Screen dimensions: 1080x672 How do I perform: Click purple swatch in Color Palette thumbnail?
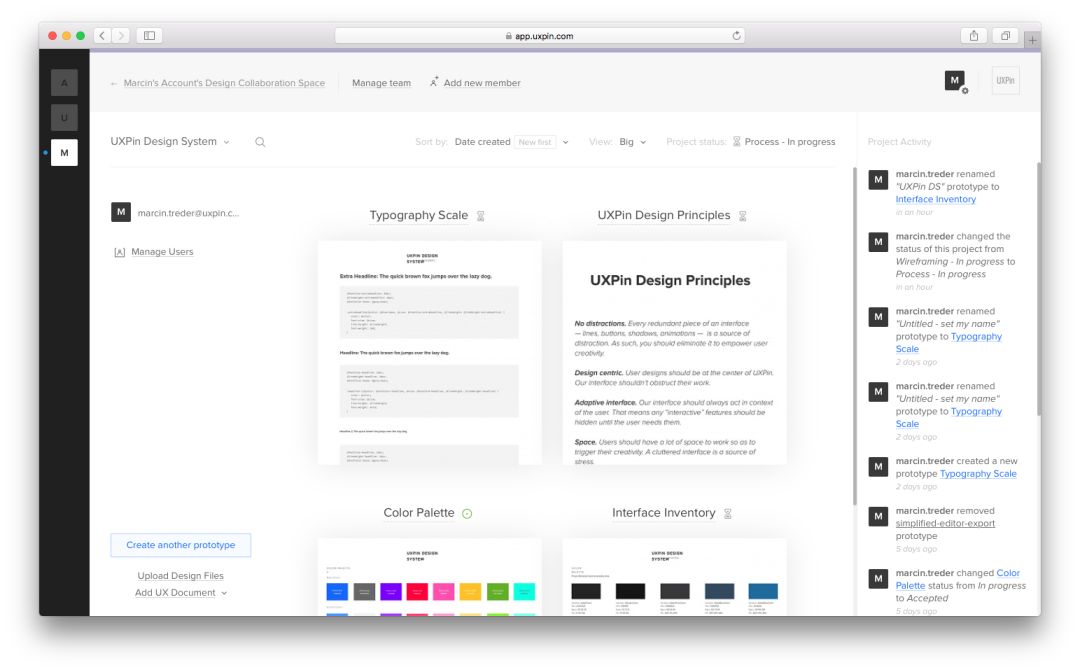click(x=391, y=591)
